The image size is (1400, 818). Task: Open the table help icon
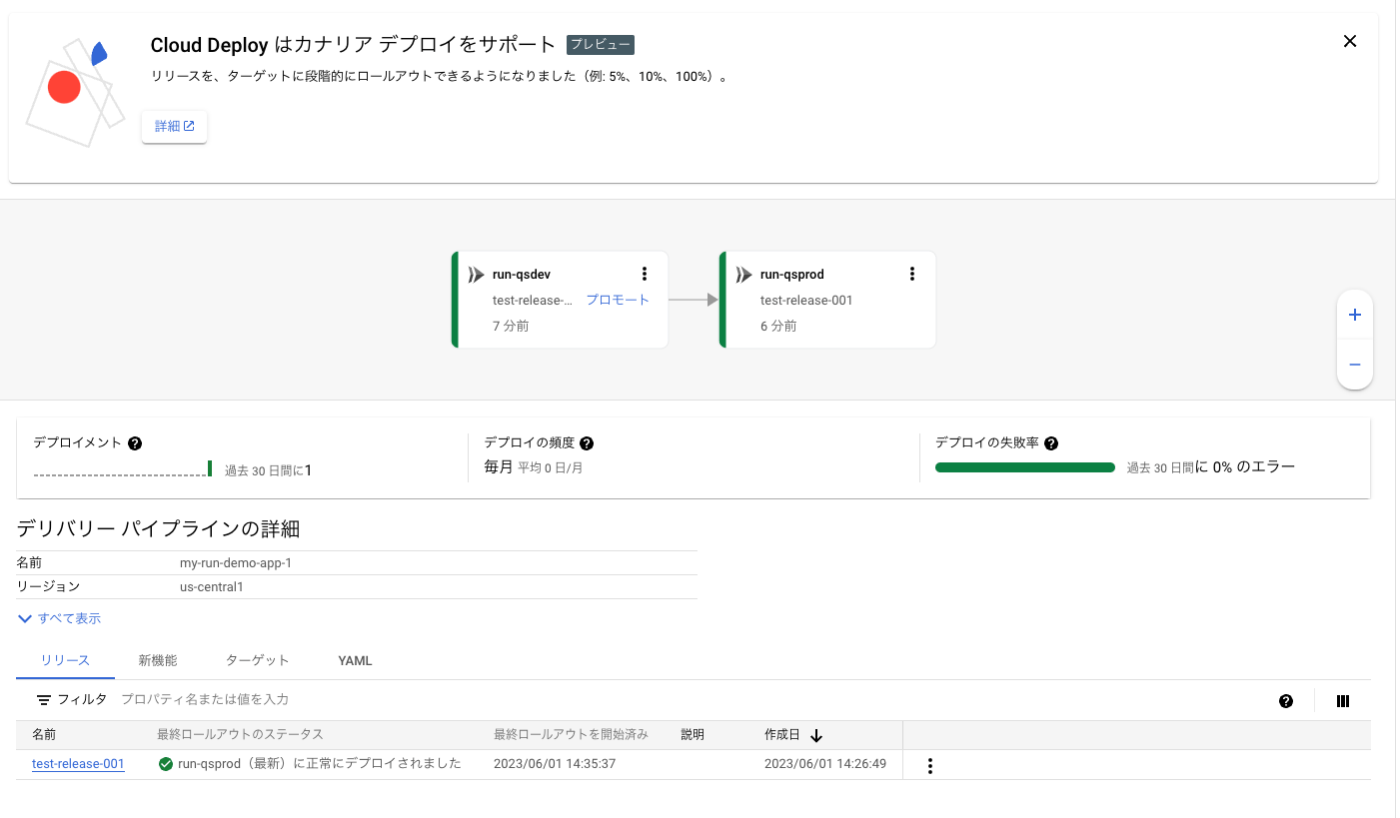click(x=1286, y=701)
